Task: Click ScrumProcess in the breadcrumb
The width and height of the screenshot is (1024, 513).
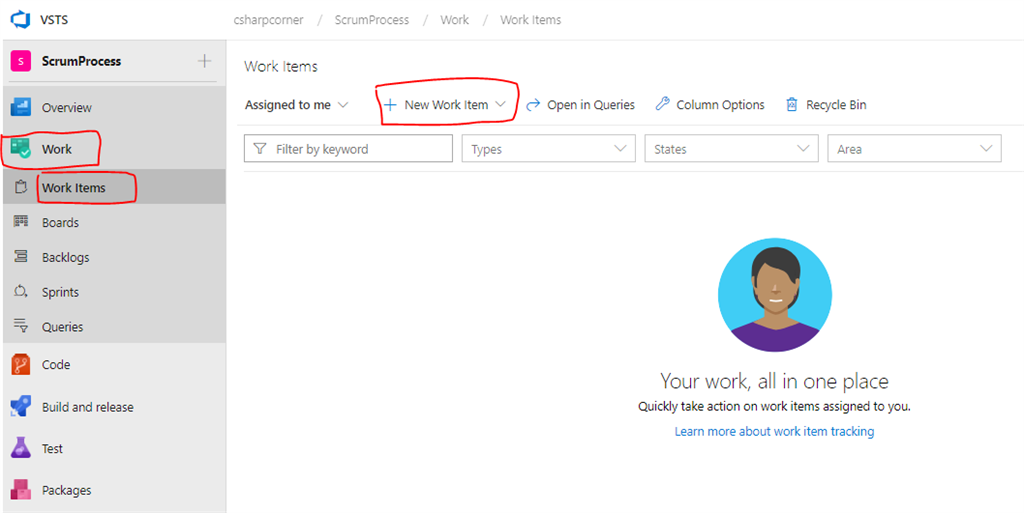Action: coord(372,20)
